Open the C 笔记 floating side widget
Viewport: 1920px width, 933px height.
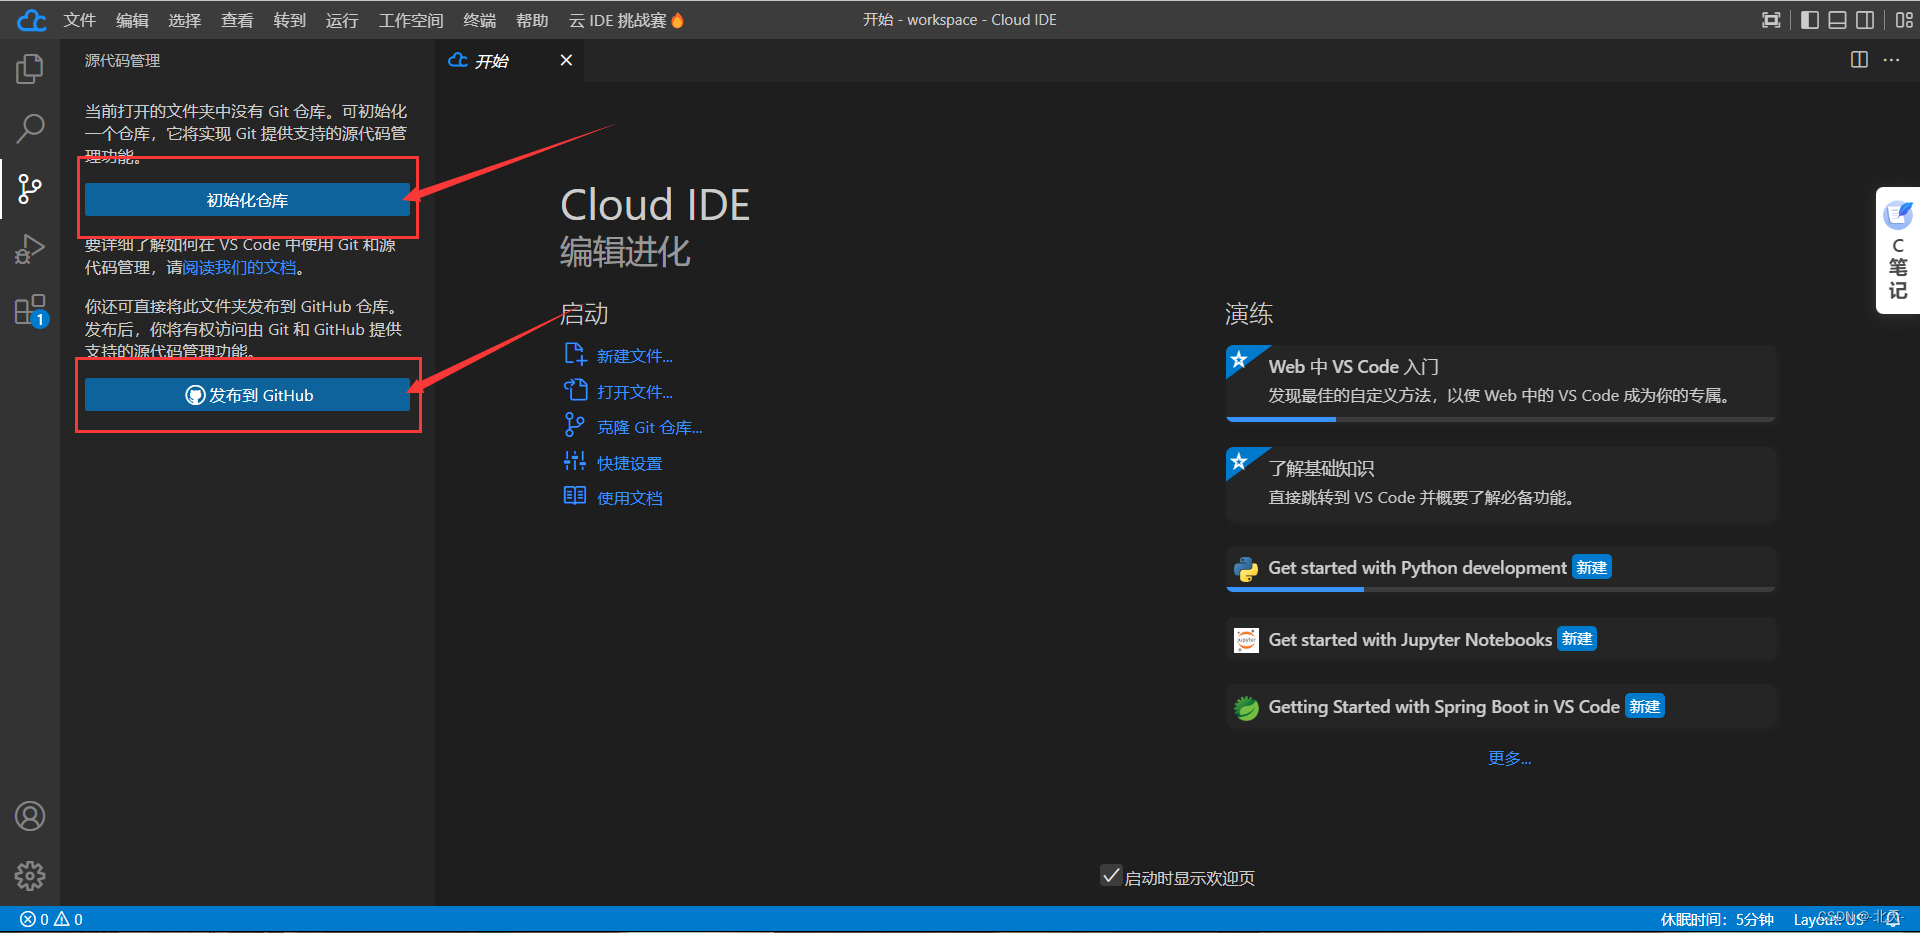(x=1898, y=251)
